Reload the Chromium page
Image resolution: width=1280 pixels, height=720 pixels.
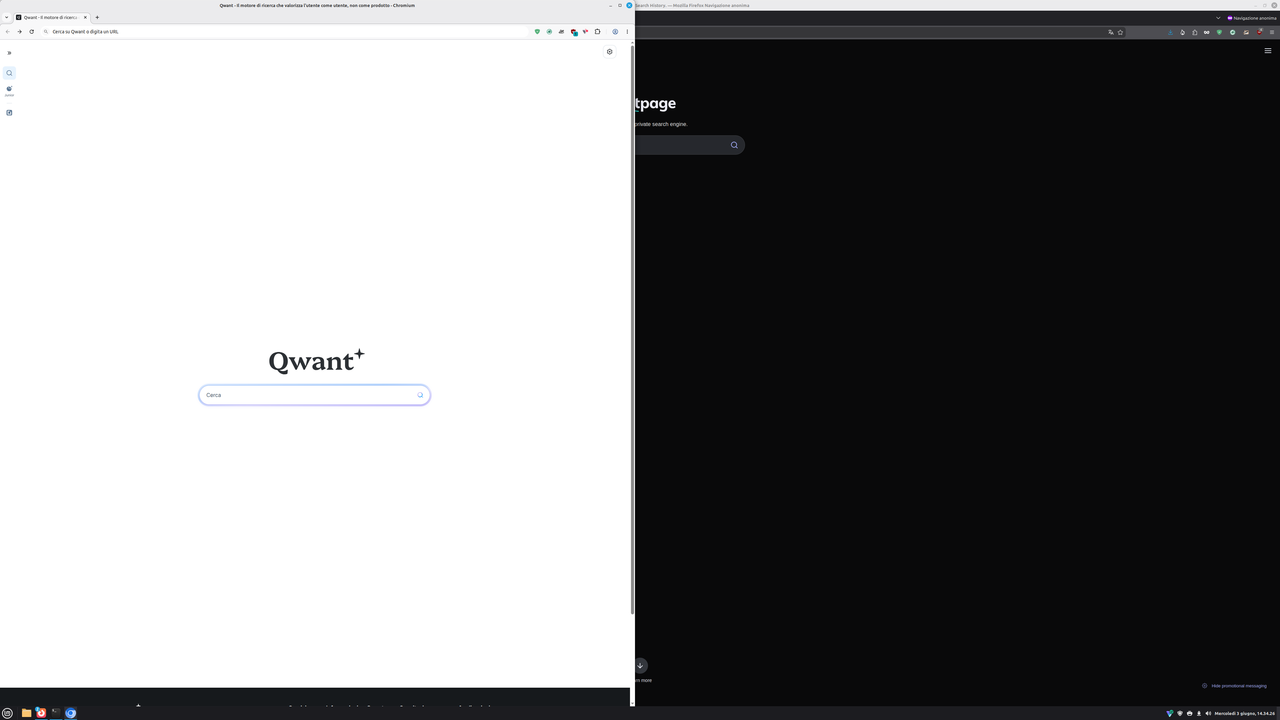click(x=31, y=31)
